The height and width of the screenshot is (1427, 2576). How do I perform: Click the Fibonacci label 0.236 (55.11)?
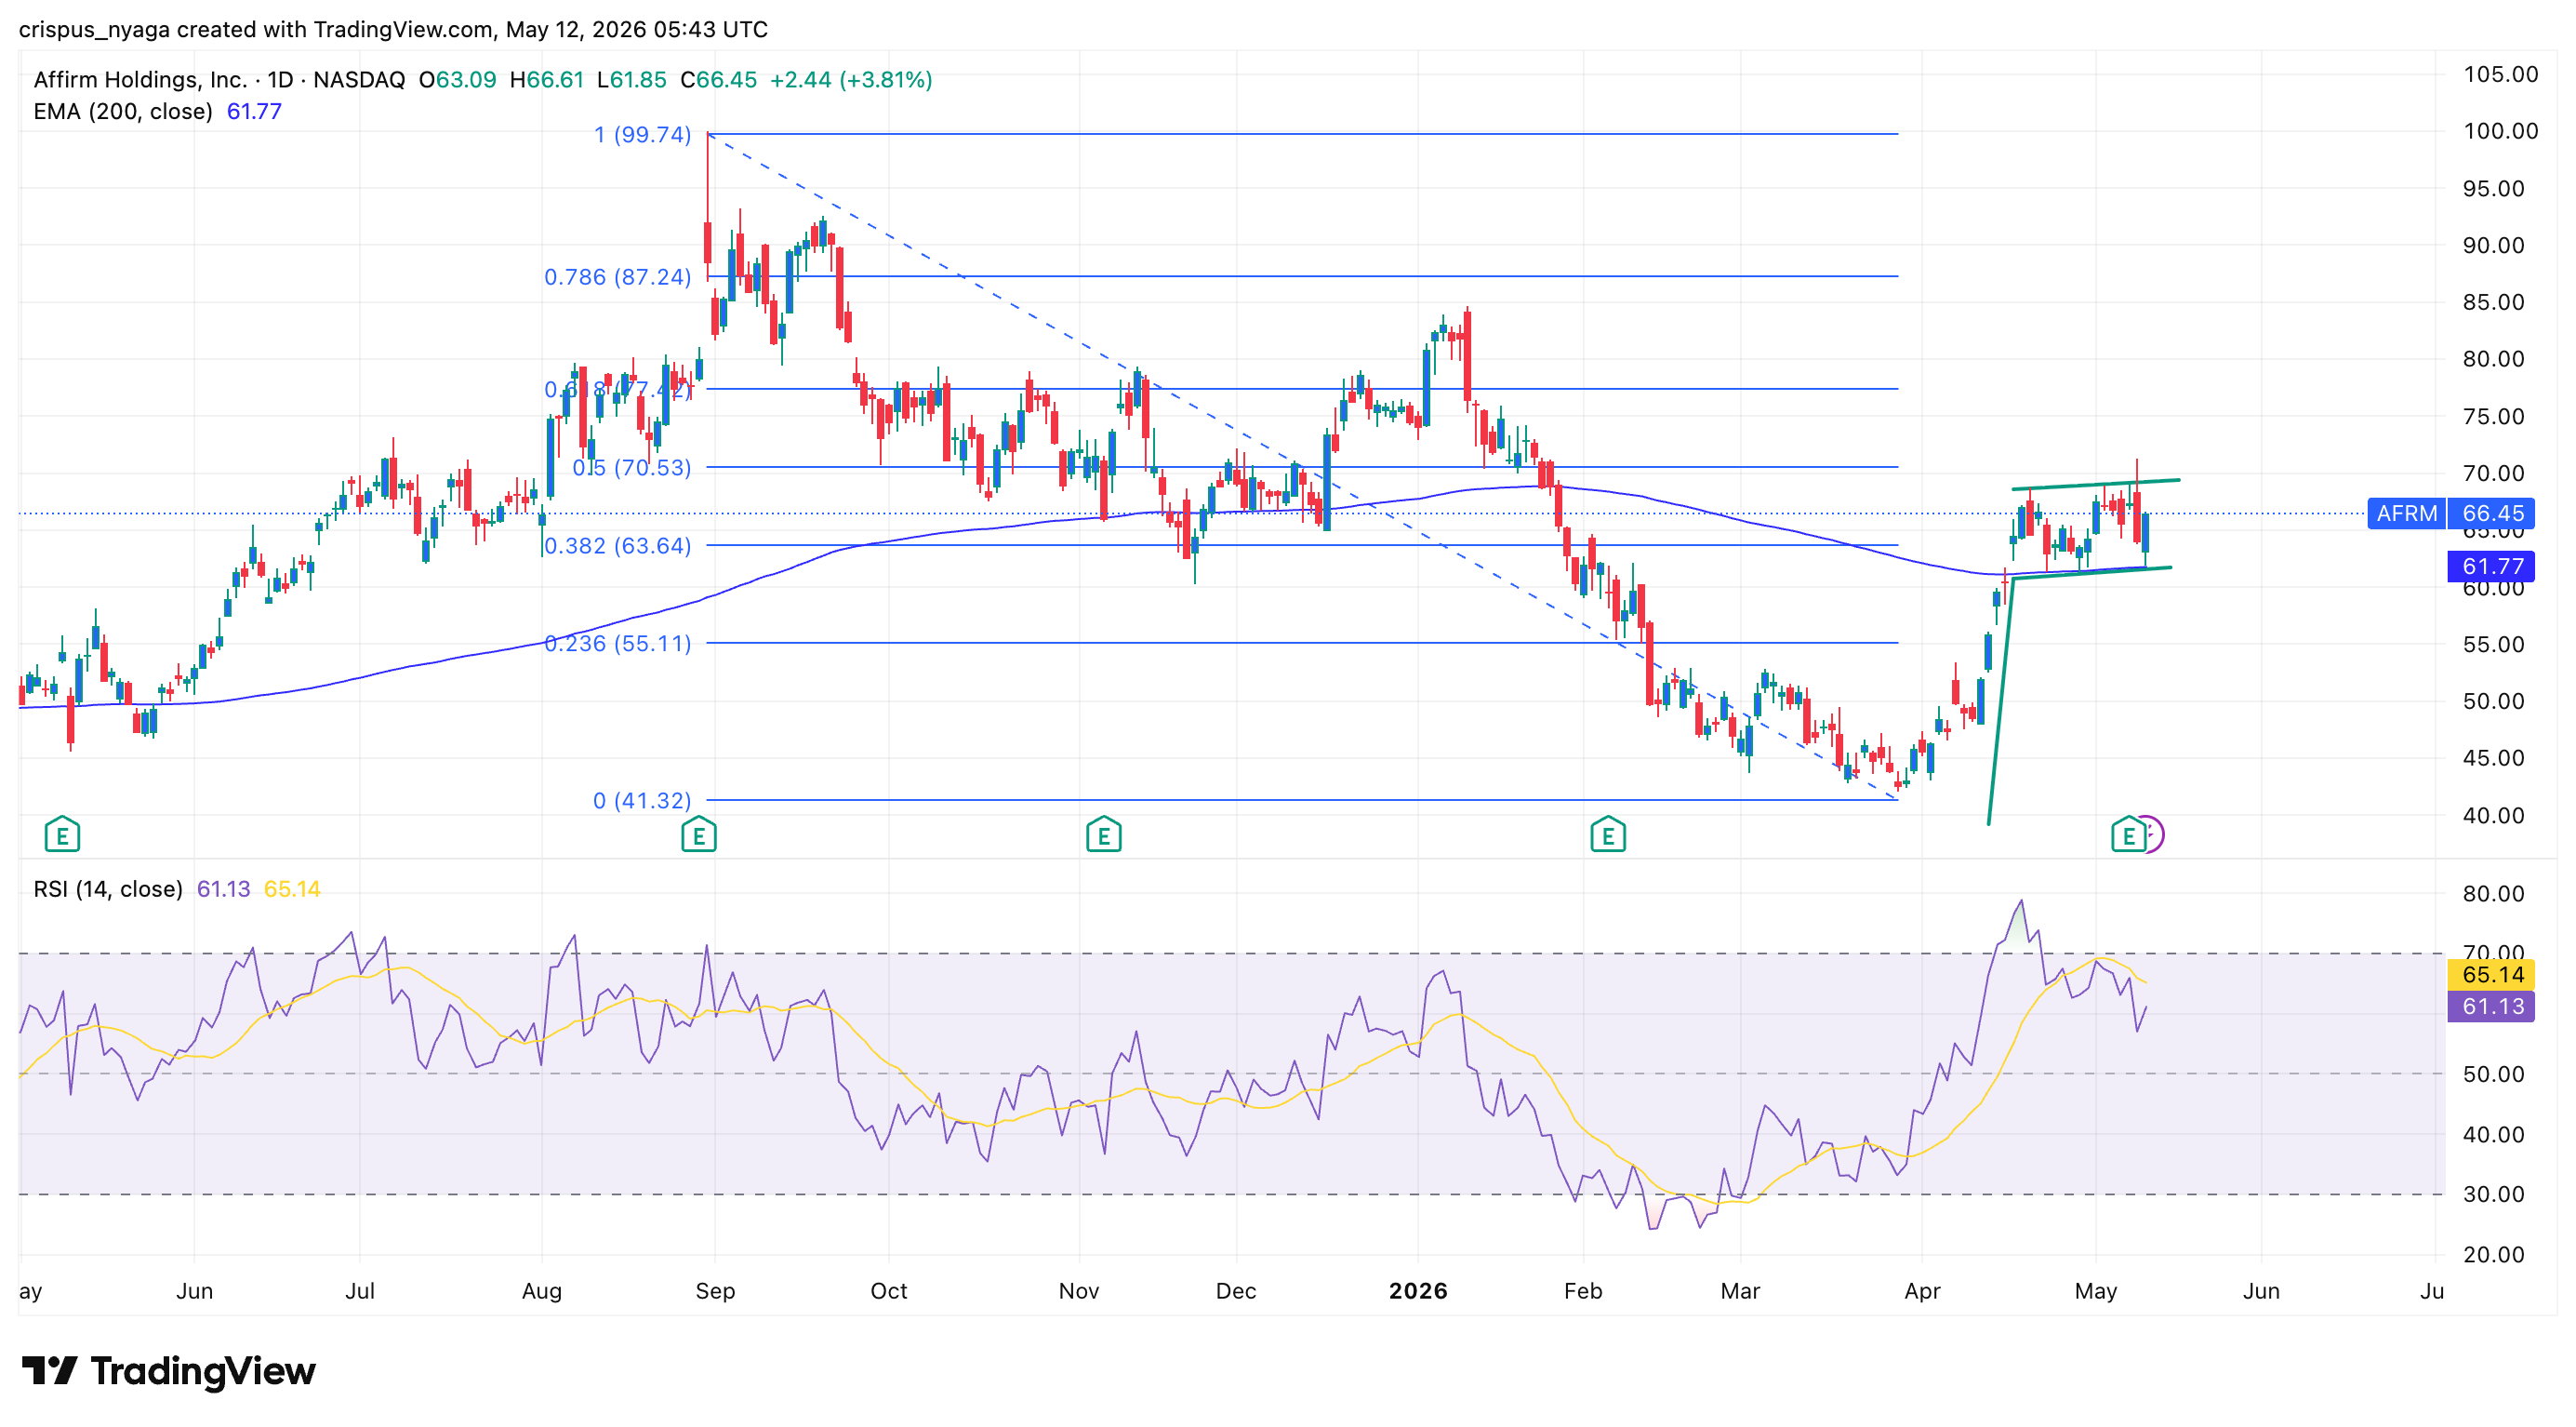617,643
